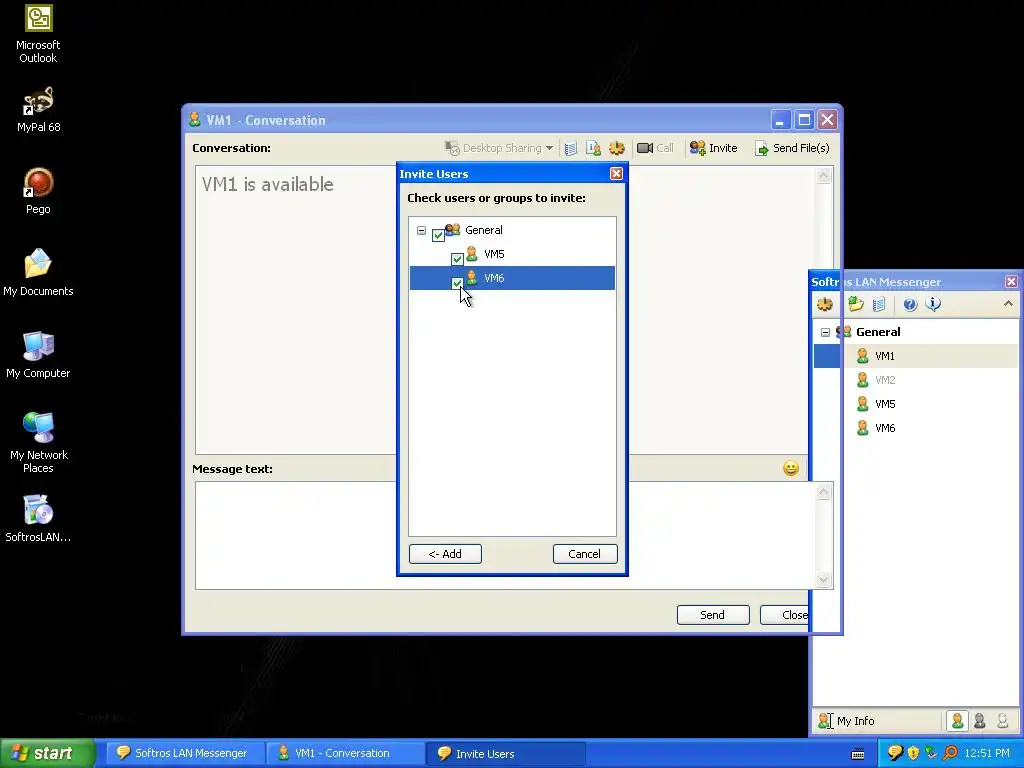The height and width of the screenshot is (768, 1024).
Task: Click the <- Add button
Action: (x=445, y=554)
